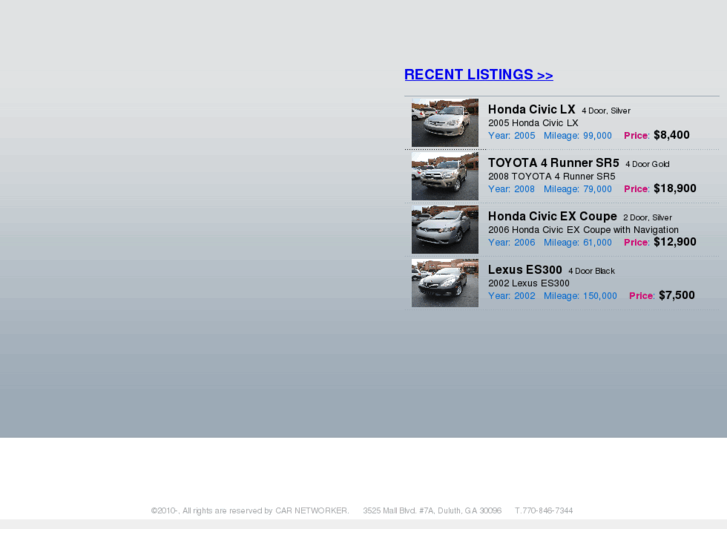Open the TOYOTA 4 Runner SR5 thumbnail photo
The width and height of the screenshot is (727, 545).
tap(445, 176)
